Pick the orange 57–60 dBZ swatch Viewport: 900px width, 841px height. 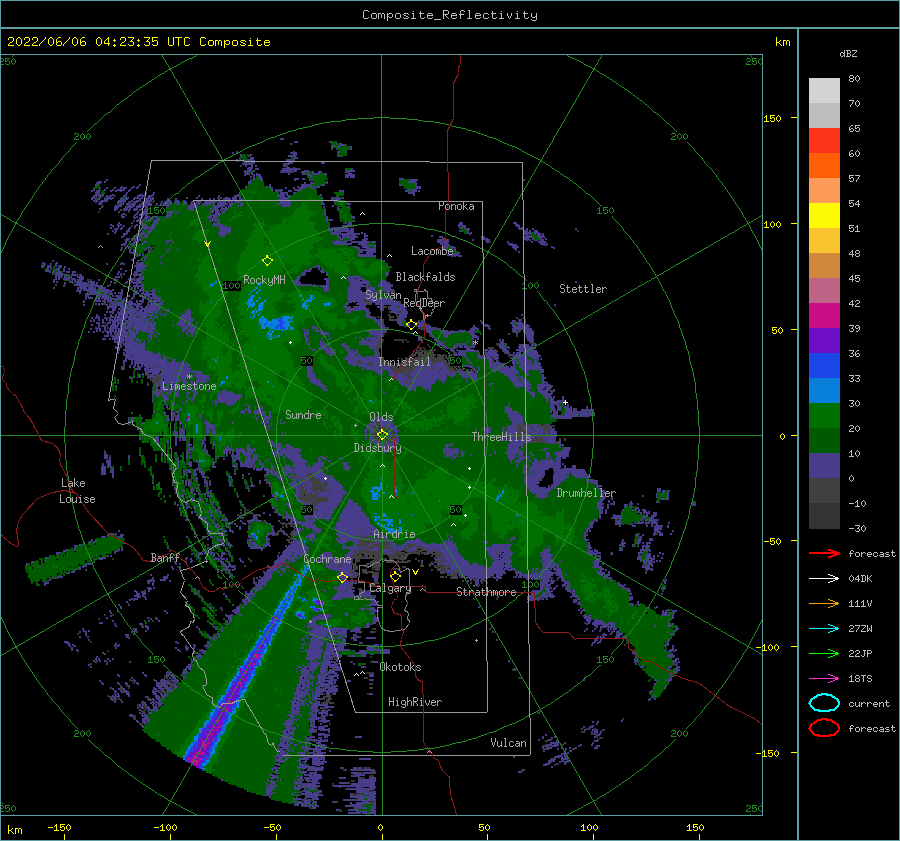point(824,165)
